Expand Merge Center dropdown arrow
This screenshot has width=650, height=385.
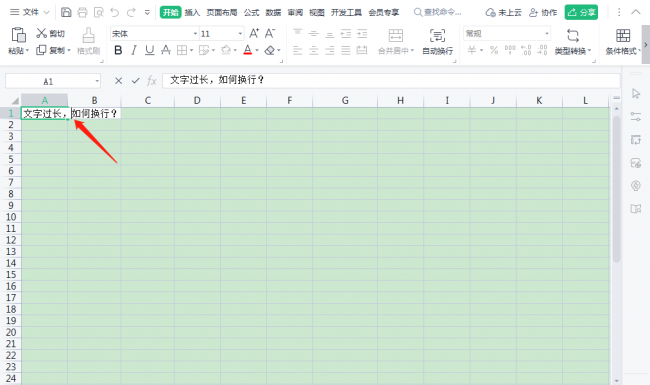click(412, 51)
